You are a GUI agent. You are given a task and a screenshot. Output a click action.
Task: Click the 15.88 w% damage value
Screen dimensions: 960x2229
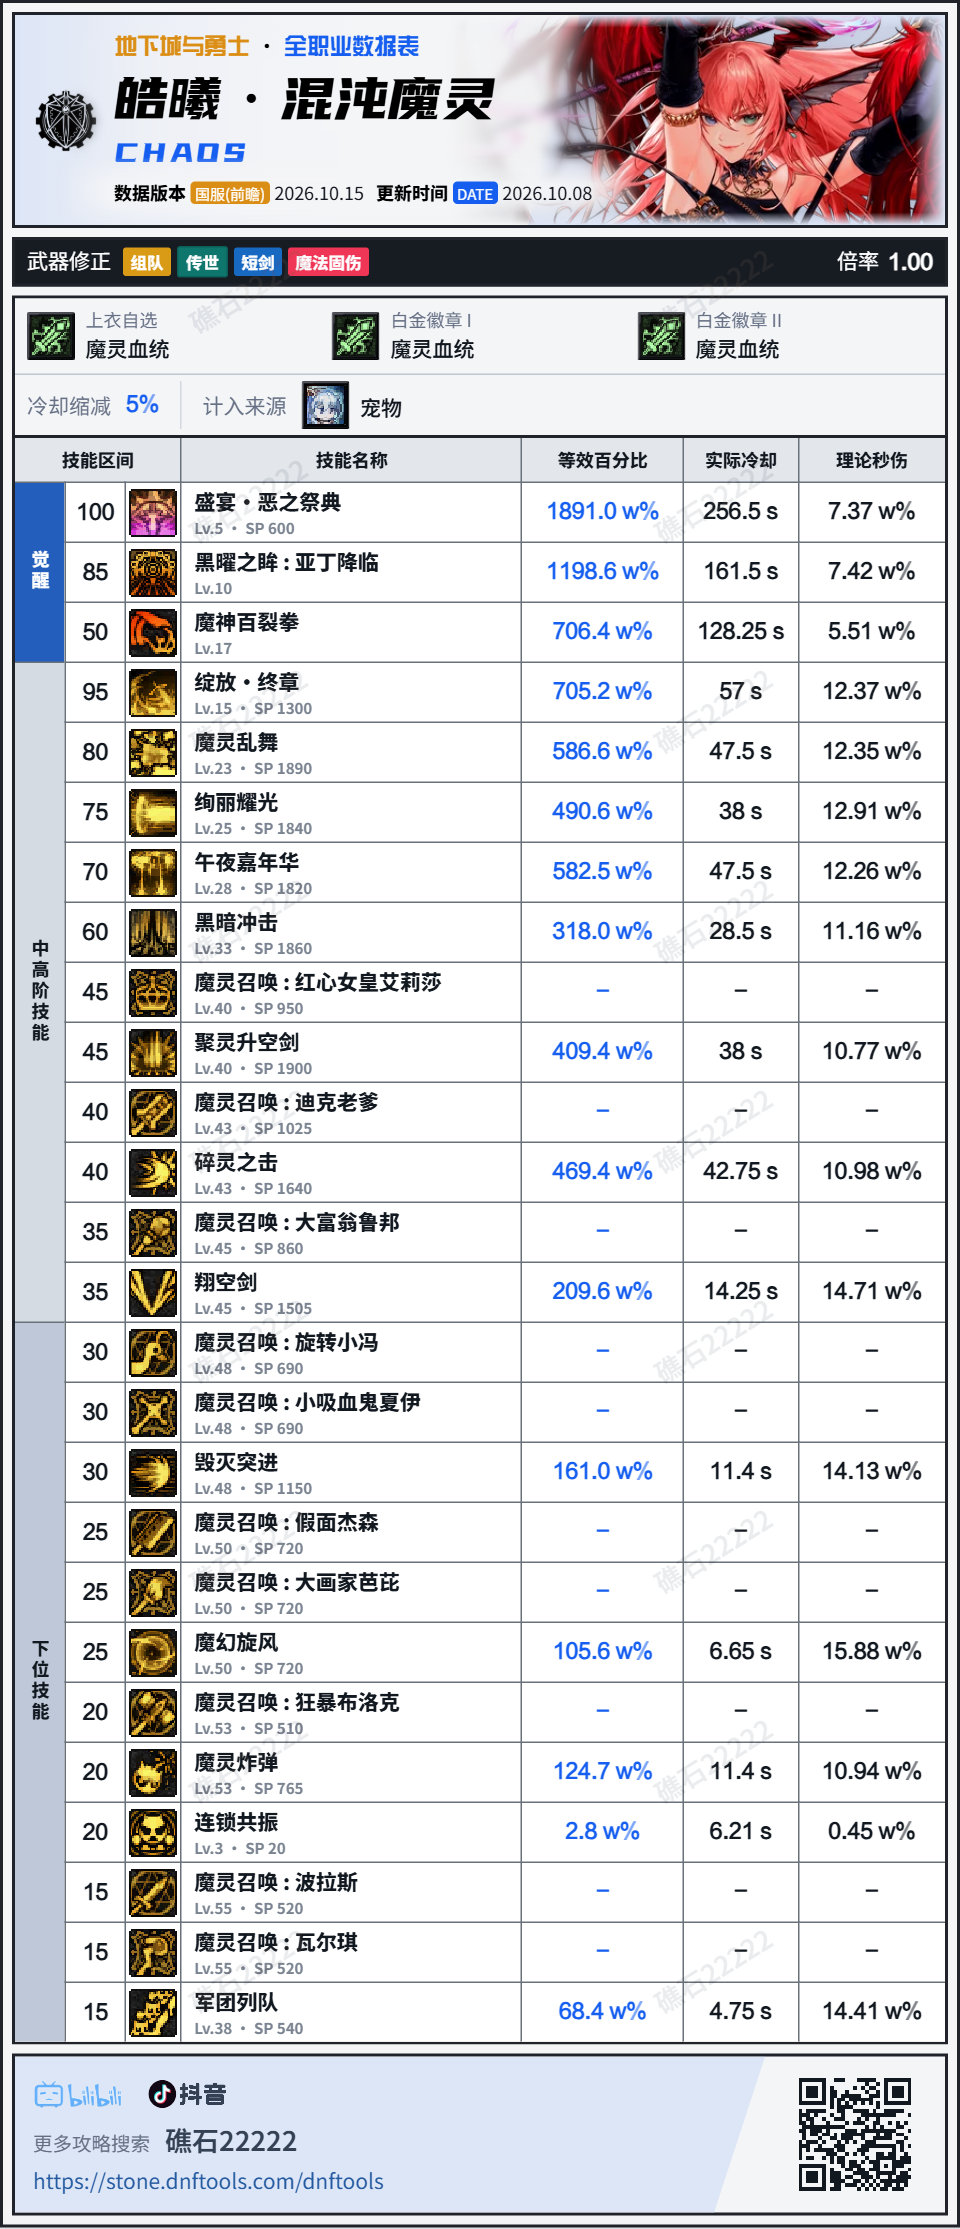coord(872,1651)
